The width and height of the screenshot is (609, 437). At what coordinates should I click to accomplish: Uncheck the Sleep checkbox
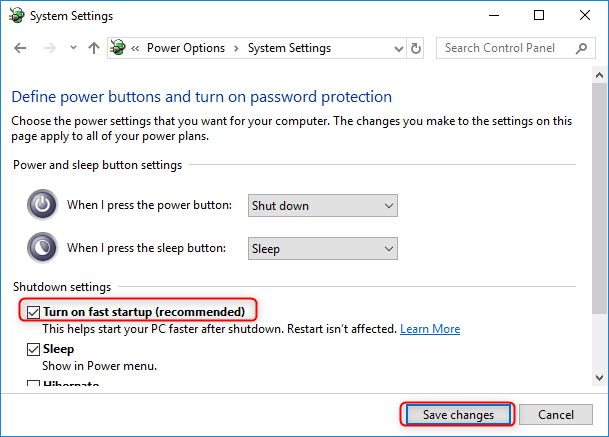(x=35, y=350)
